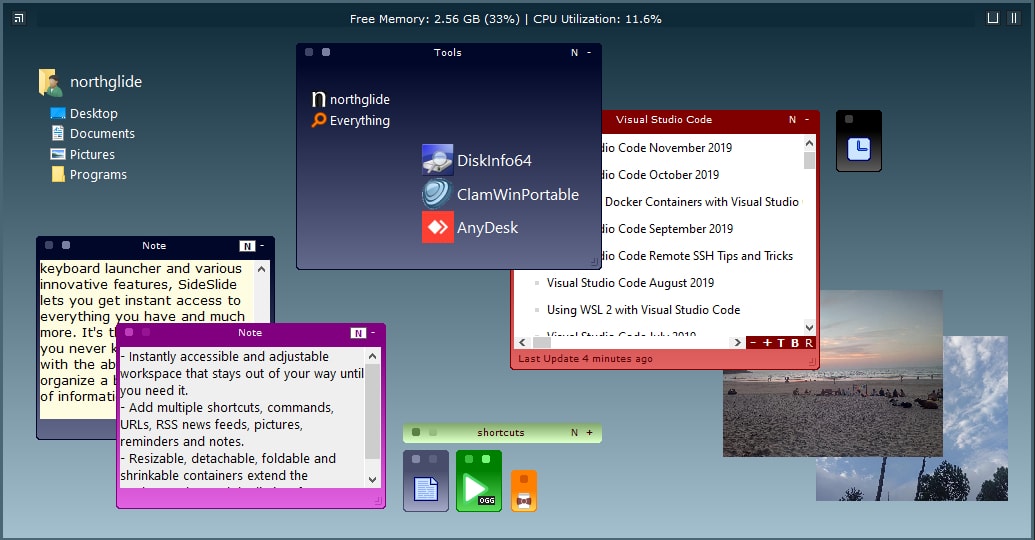Open bow-tie icon in orange container
The image size is (1035, 540).
(x=524, y=500)
